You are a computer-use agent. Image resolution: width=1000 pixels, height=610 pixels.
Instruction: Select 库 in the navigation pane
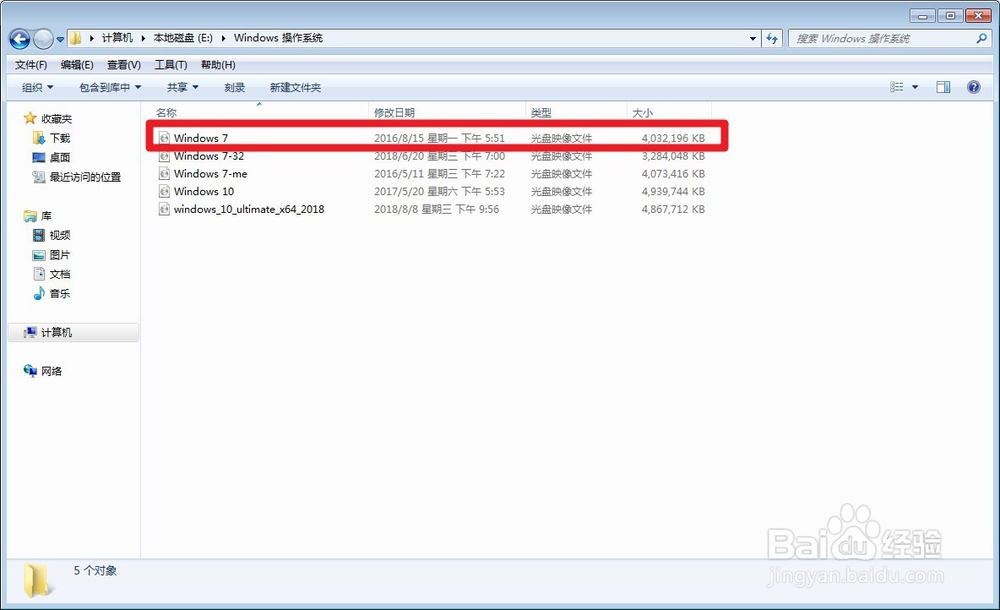(x=46, y=216)
